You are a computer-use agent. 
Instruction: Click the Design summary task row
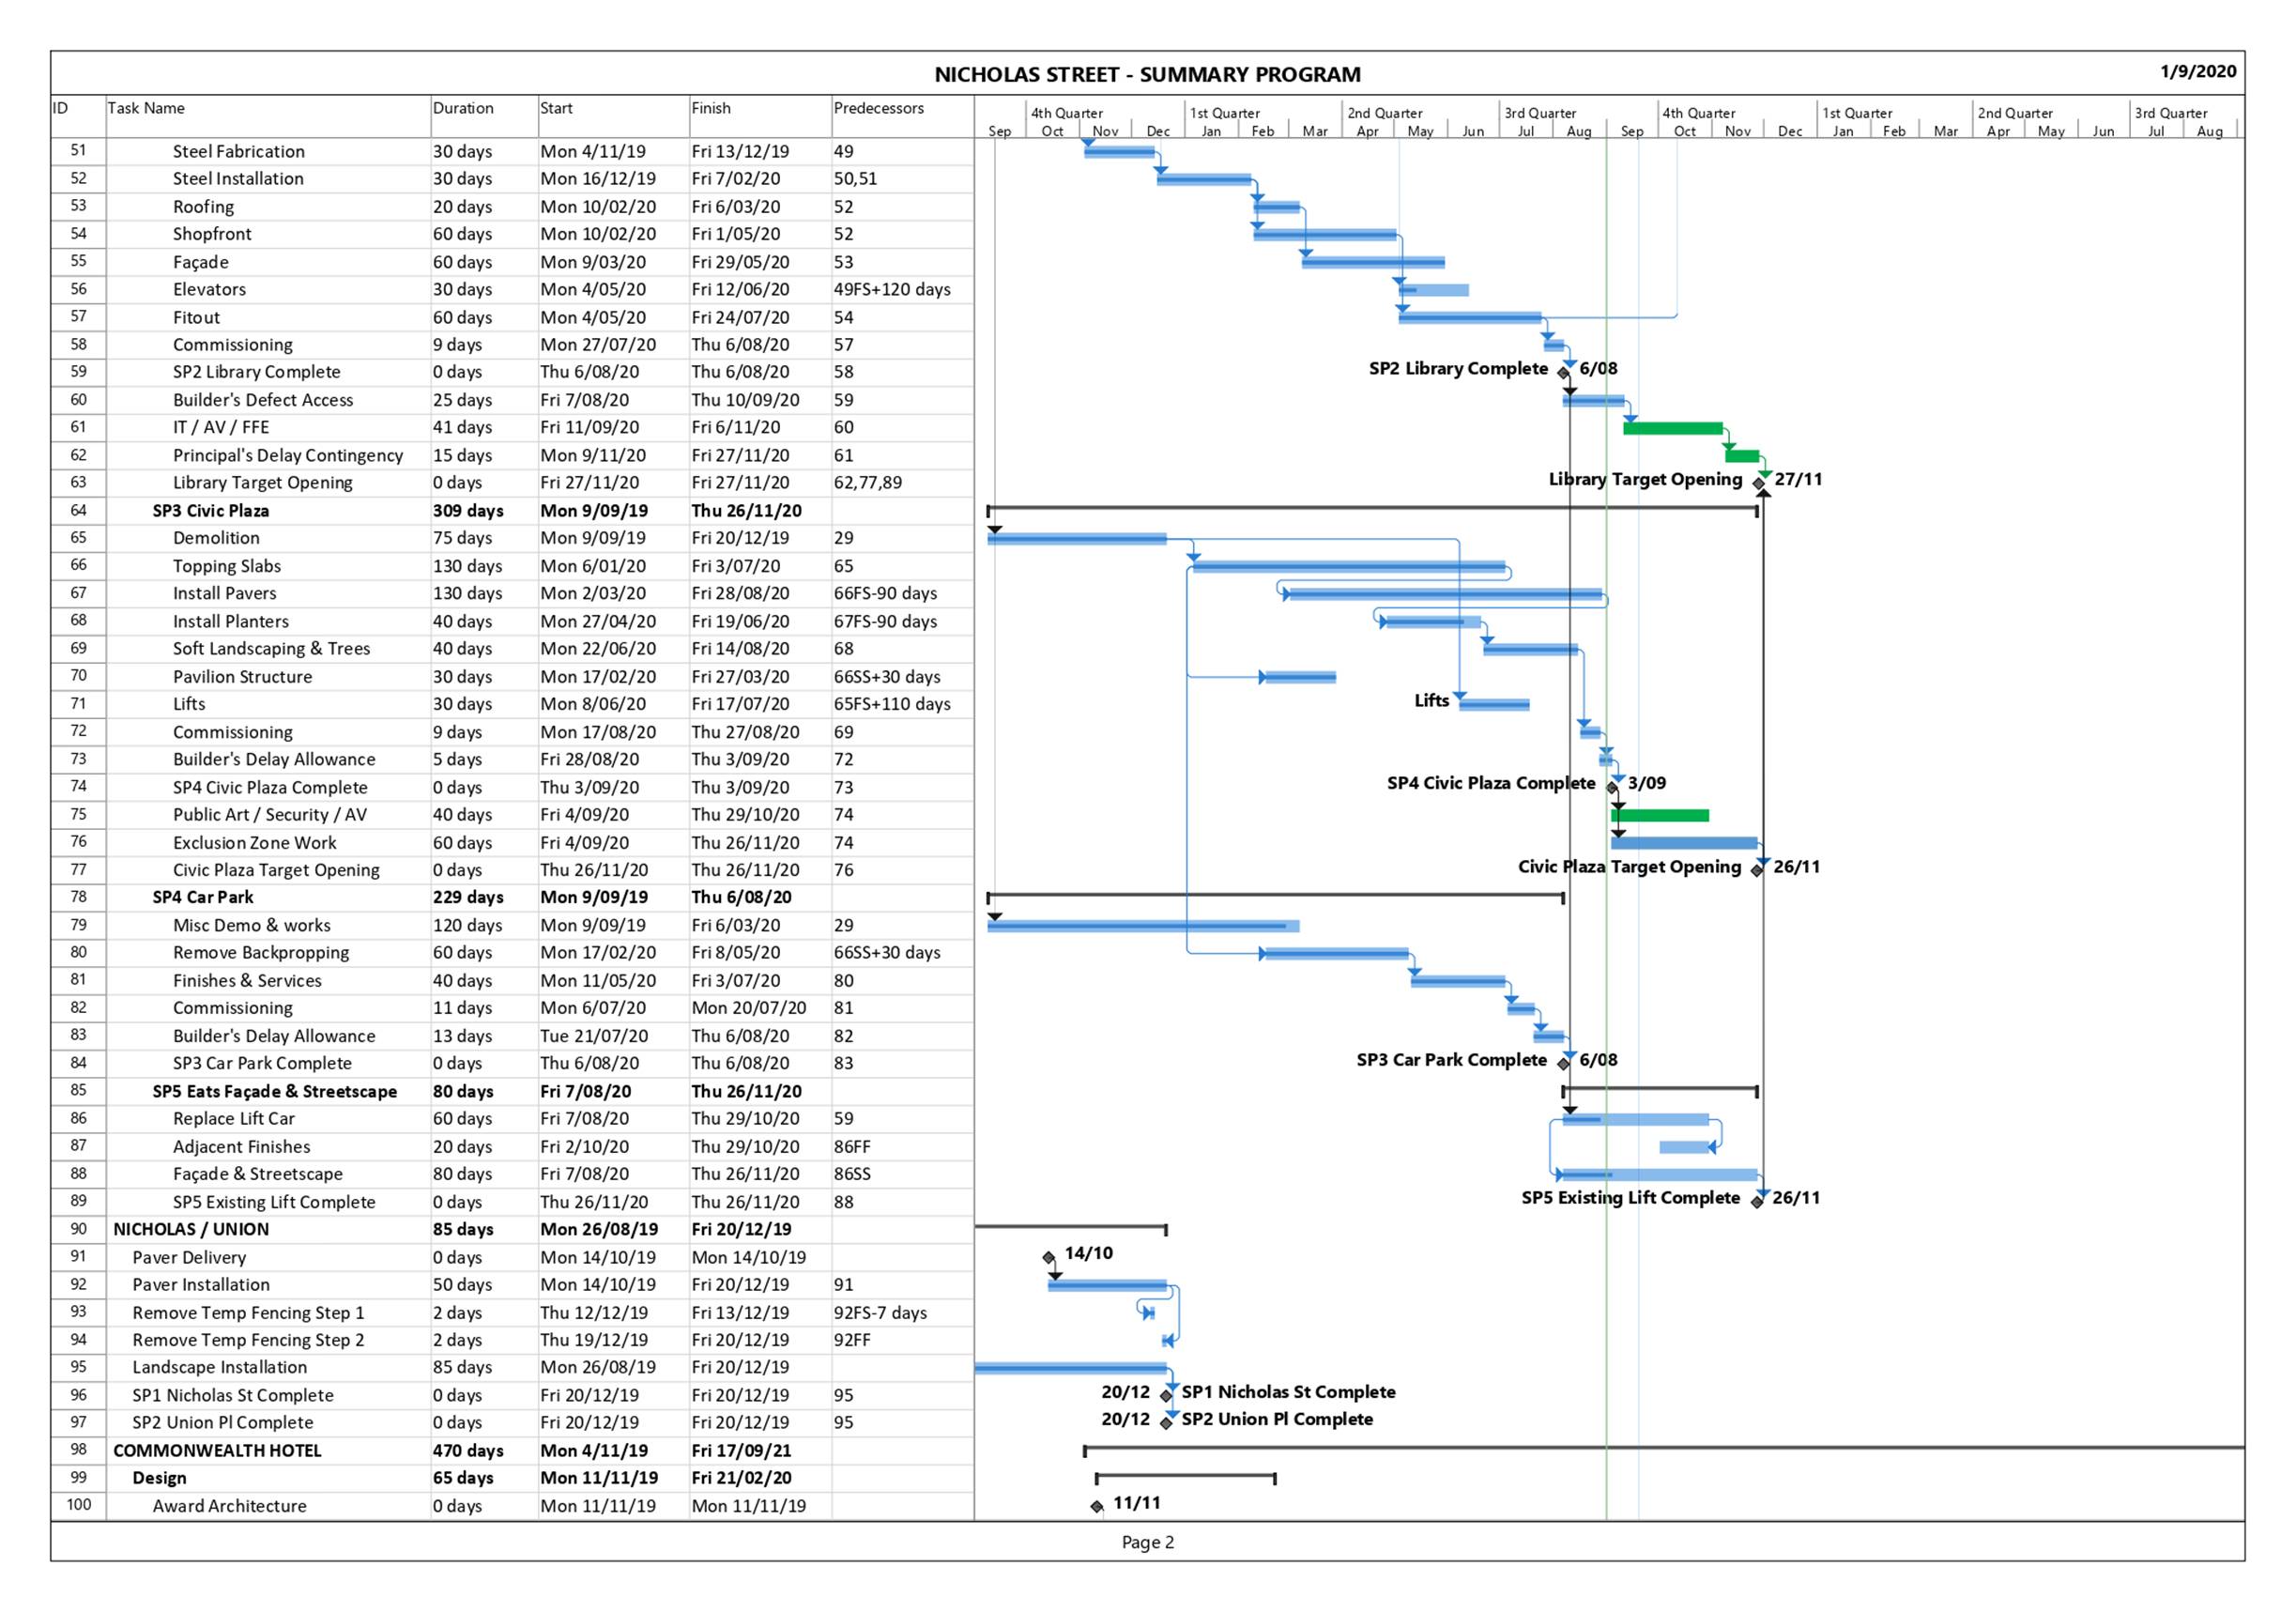click(x=512, y=1479)
